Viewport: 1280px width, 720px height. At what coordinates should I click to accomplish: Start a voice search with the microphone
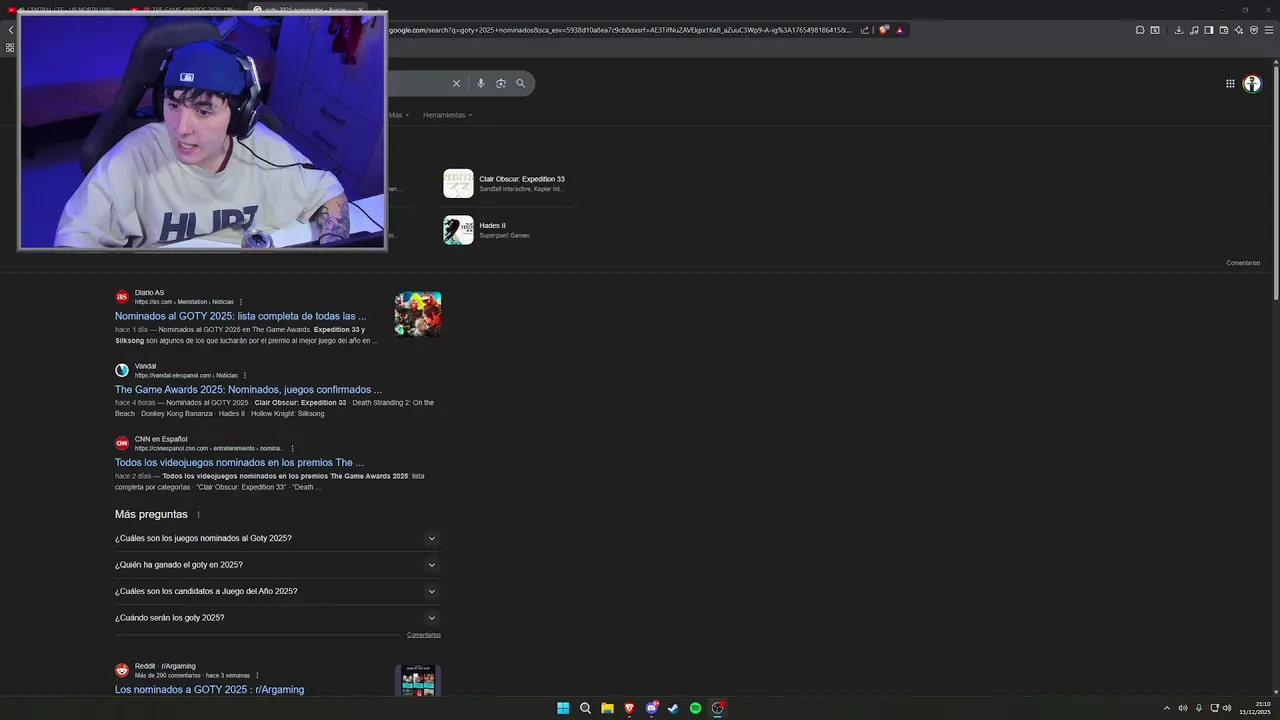tap(481, 84)
